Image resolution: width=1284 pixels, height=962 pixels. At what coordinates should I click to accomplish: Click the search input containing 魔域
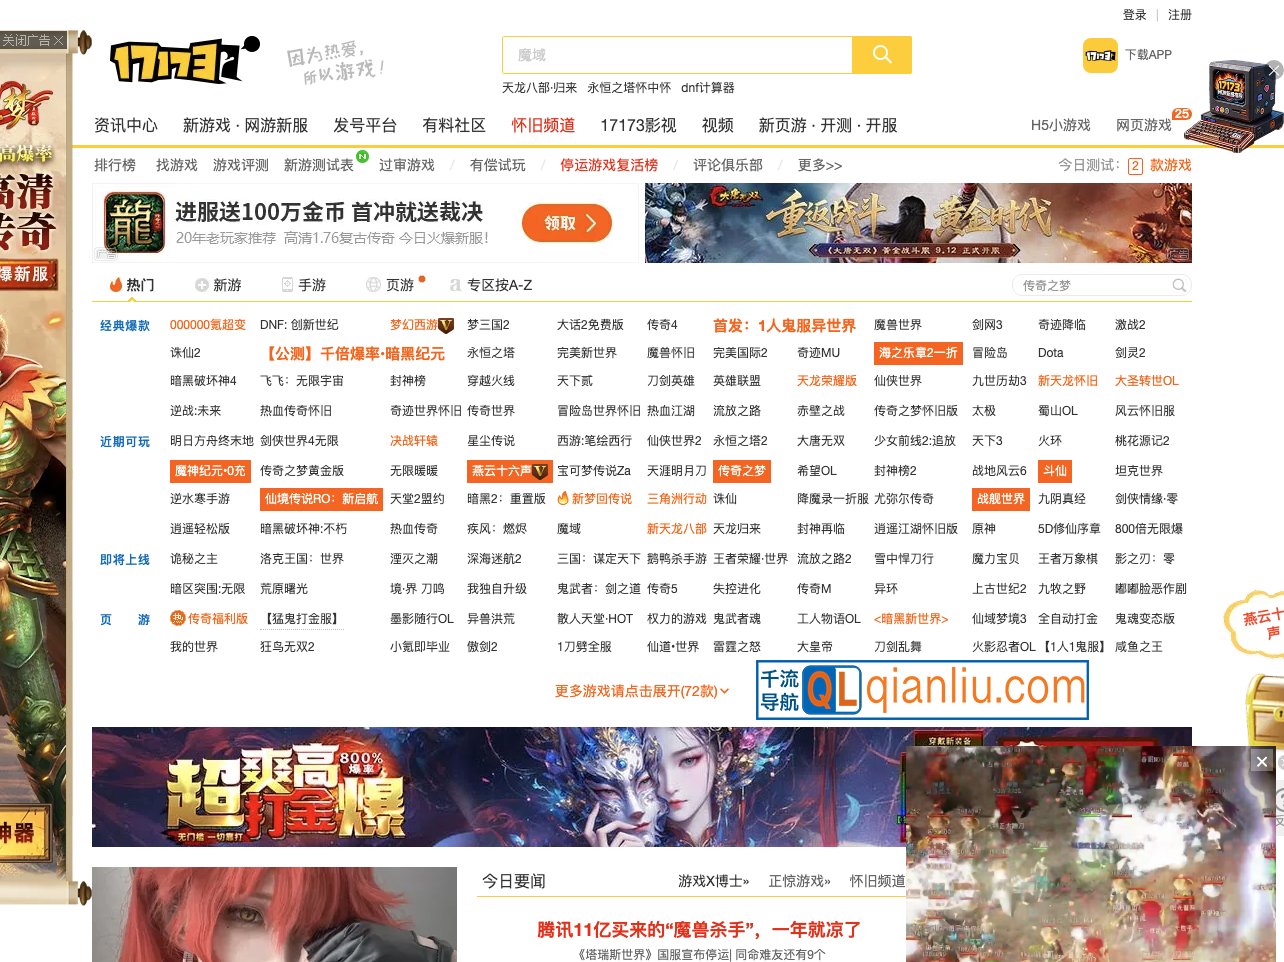tap(677, 55)
